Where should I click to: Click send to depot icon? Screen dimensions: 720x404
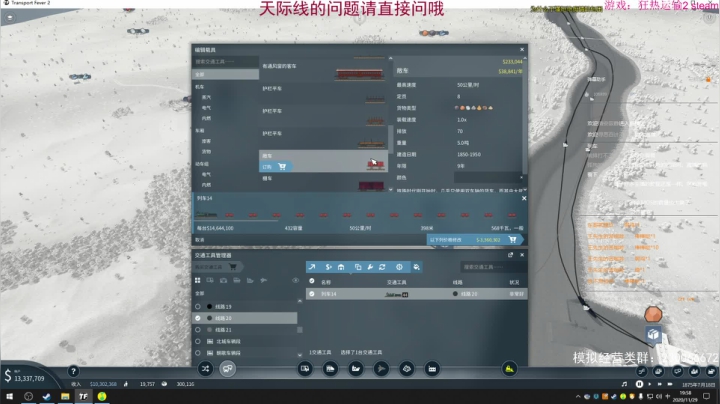[x=341, y=267]
